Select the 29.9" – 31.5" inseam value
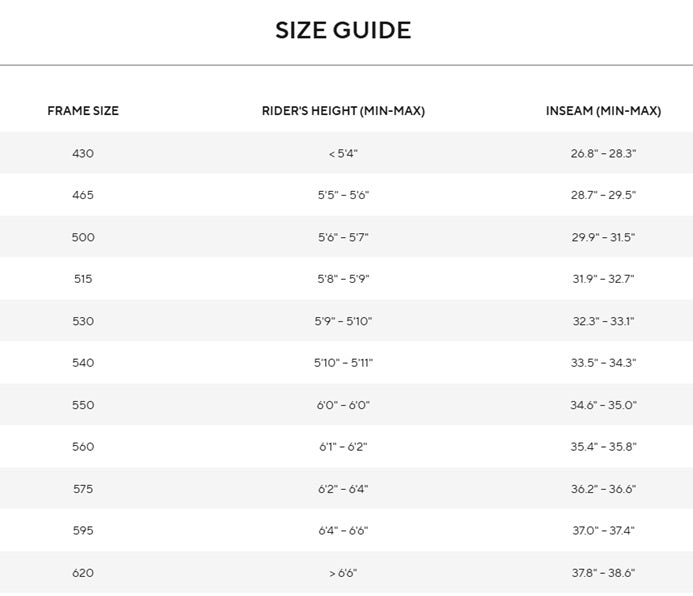The height and width of the screenshot is (596, 693). [603, 237]
